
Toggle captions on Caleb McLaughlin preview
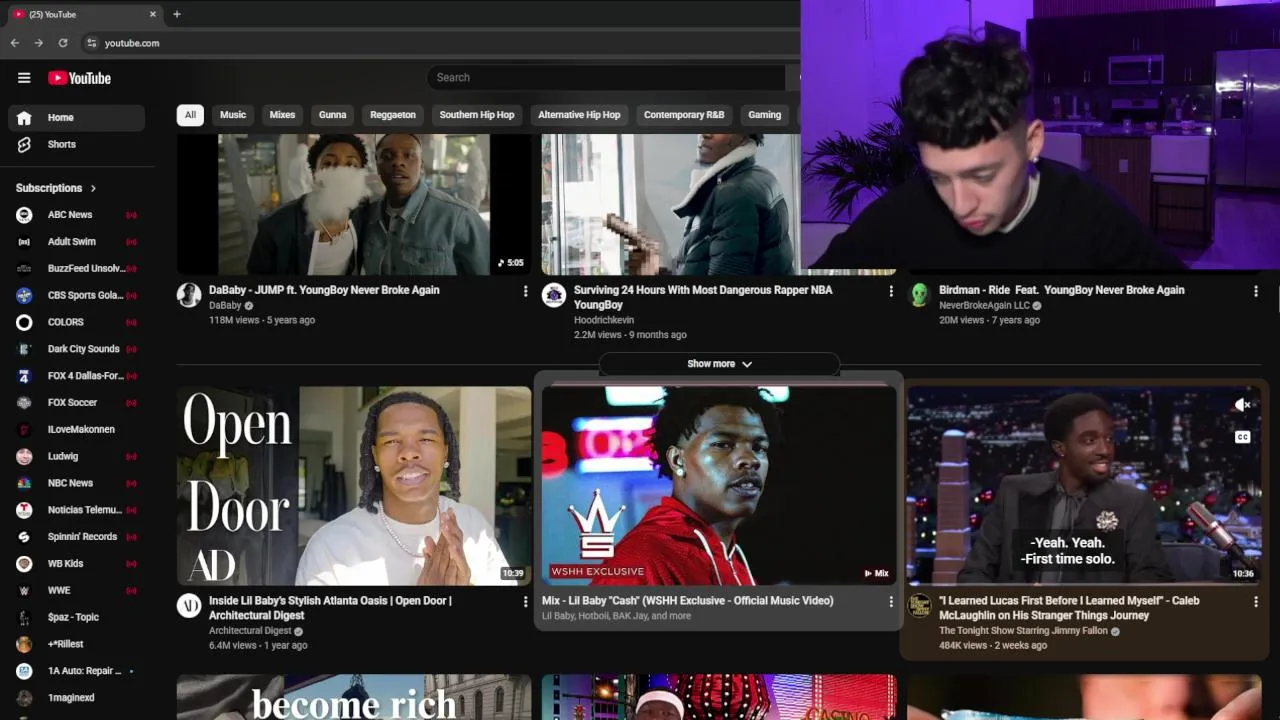(1242, 437)
